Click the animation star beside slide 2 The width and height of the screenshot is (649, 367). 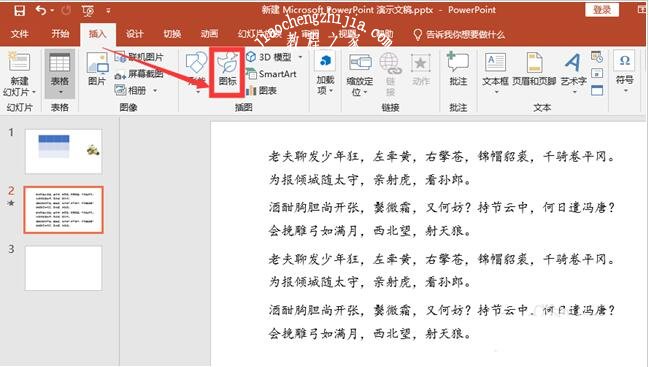(x=11, y=203)
